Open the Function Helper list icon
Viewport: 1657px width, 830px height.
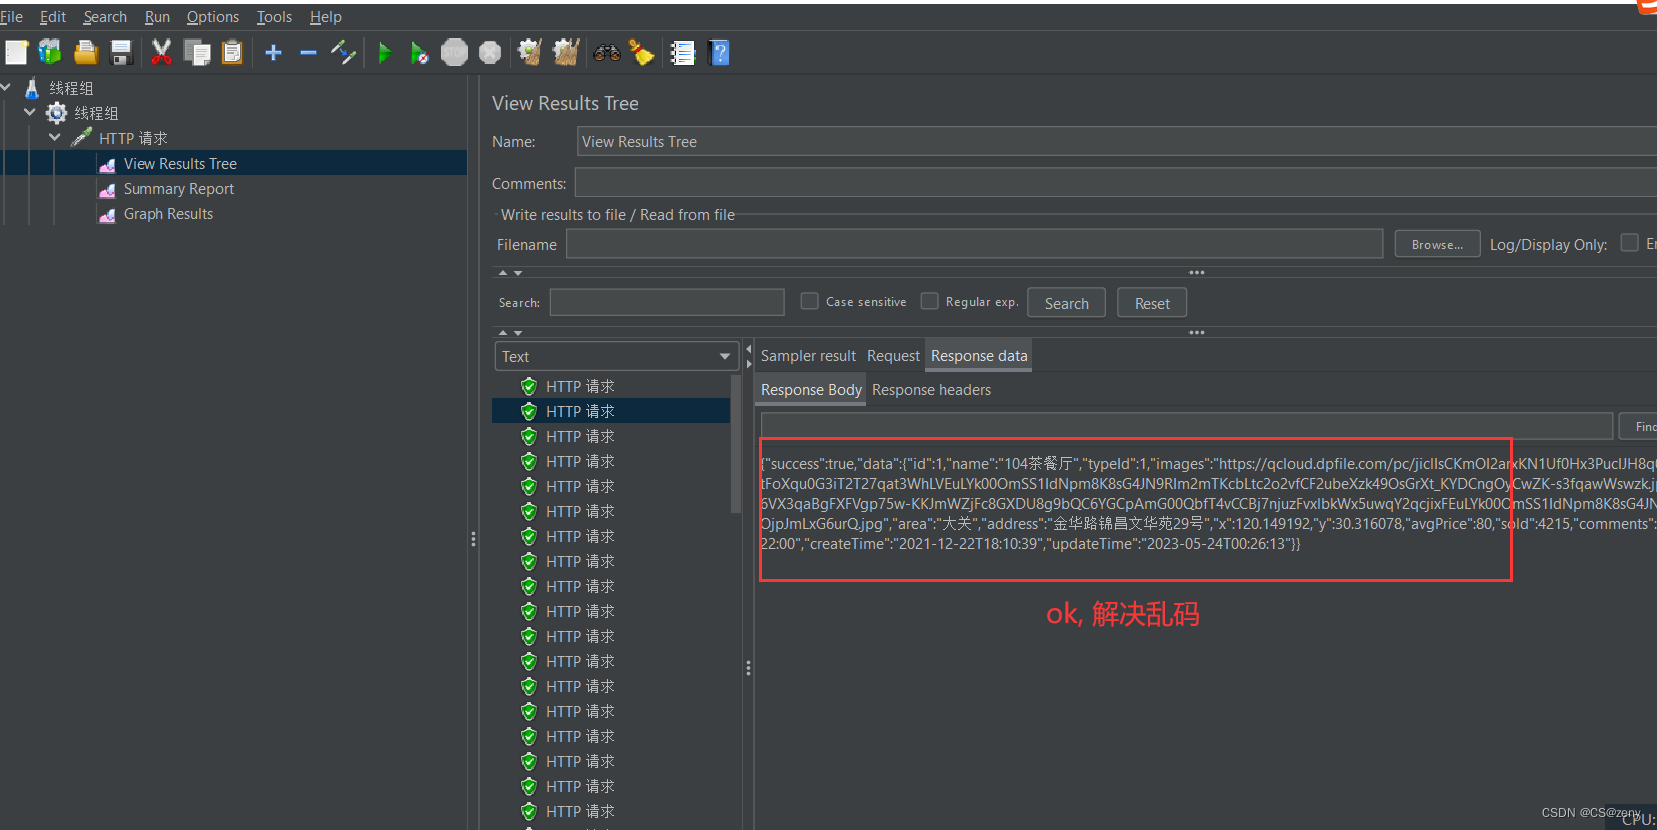682,52
